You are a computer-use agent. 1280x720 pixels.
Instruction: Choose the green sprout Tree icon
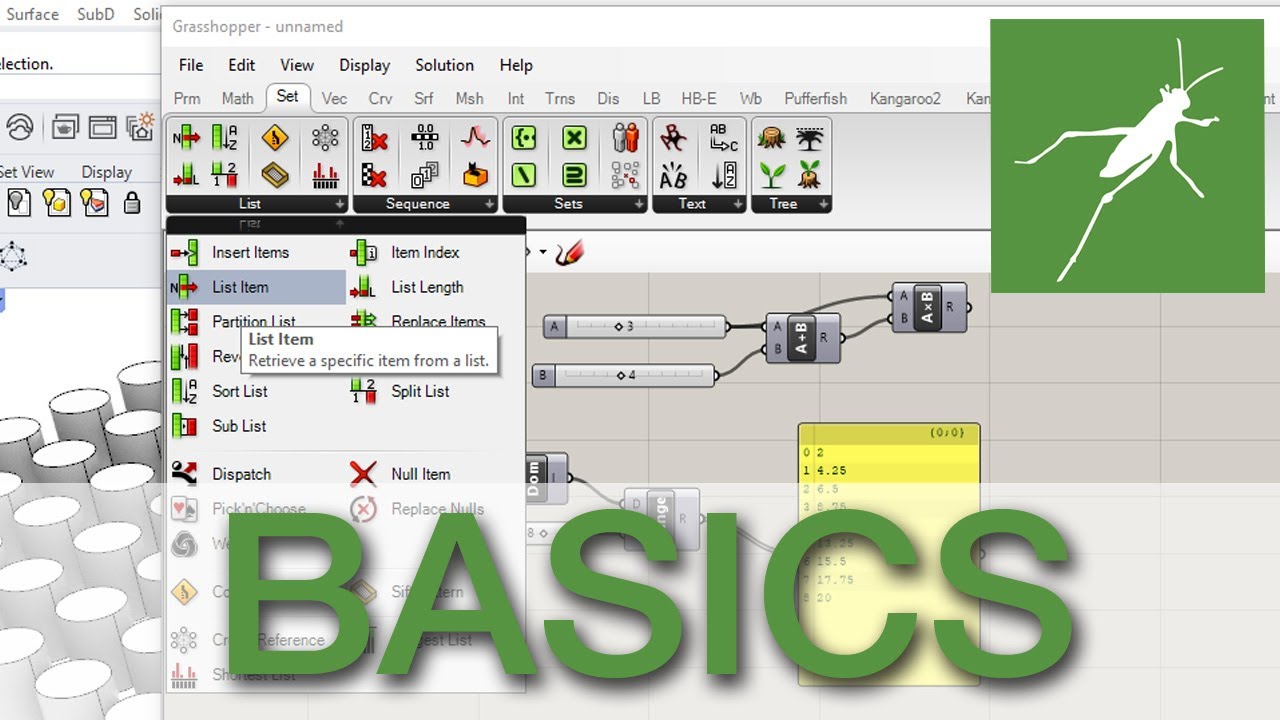pyautogui.click(x=772, y=175)
